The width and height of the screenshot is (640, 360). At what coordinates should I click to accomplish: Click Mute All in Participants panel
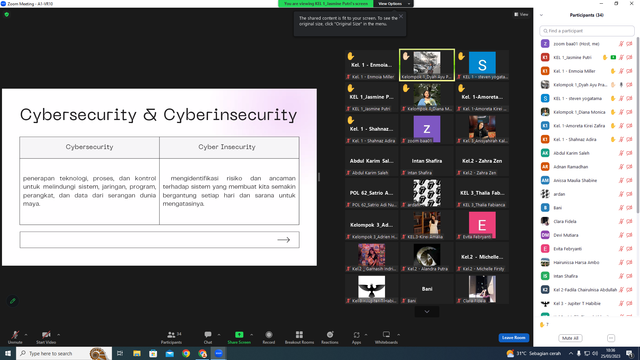click(x=570, y=338)
